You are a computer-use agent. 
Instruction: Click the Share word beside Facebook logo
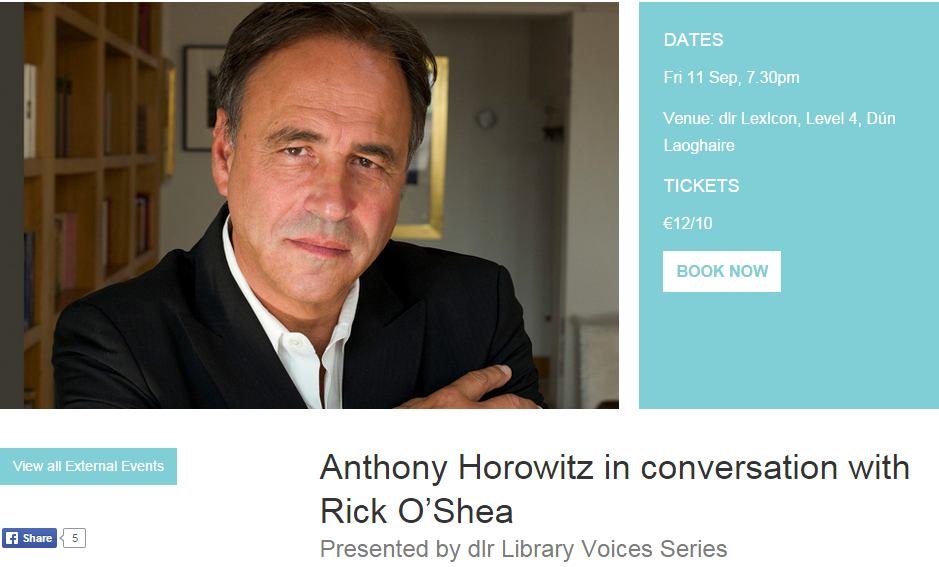[x=37, y=538]
